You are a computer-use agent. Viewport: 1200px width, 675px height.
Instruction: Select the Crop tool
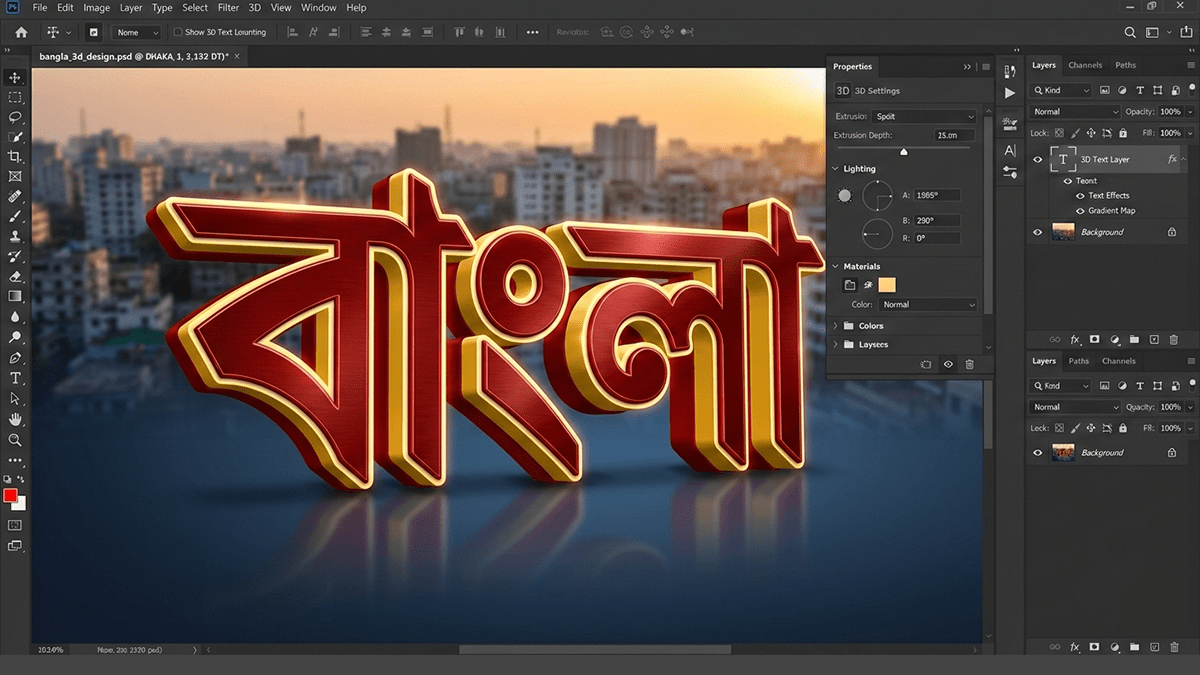click(x=15, y=157)
